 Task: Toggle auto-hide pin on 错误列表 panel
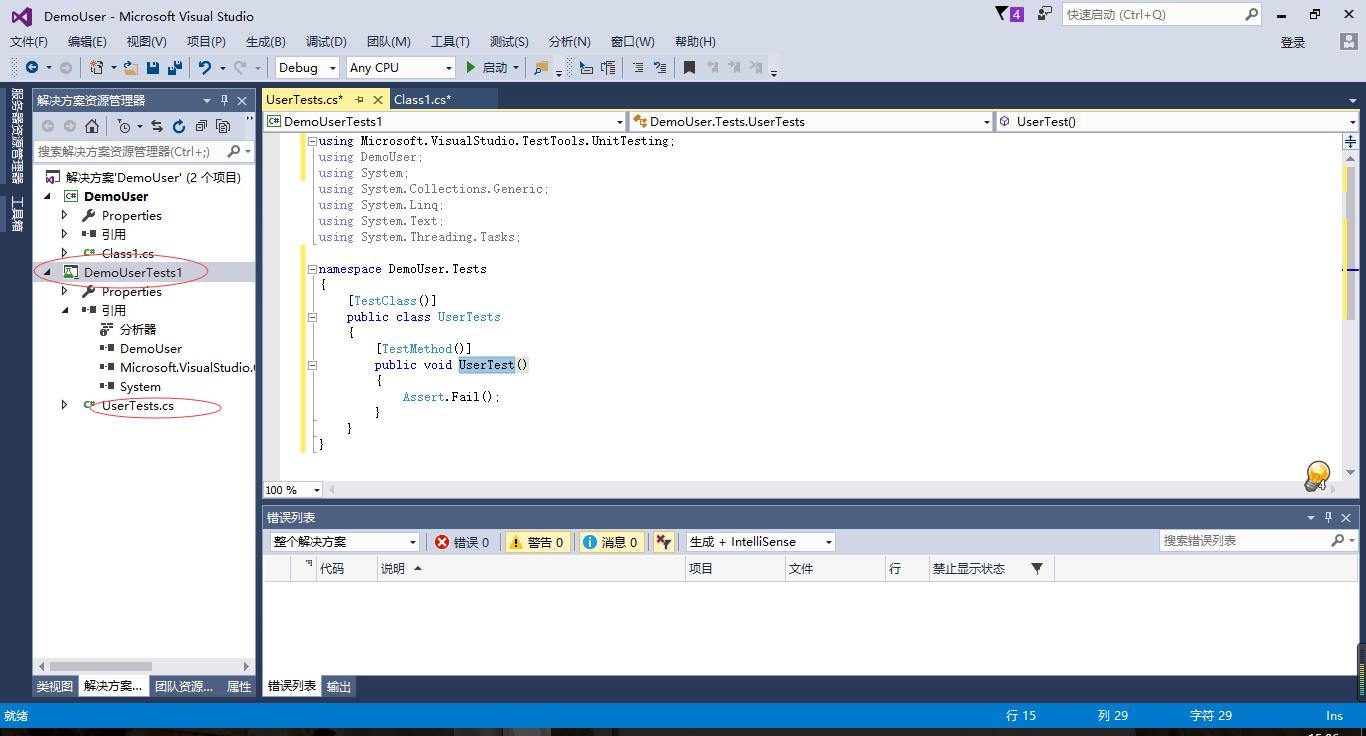click(1328, 517)
